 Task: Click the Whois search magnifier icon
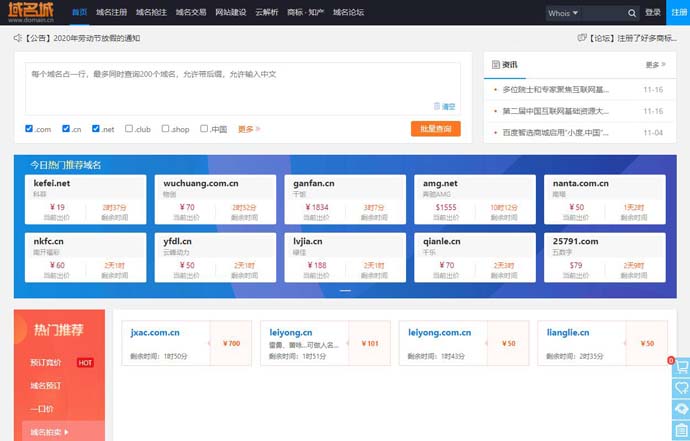(632, 13)
